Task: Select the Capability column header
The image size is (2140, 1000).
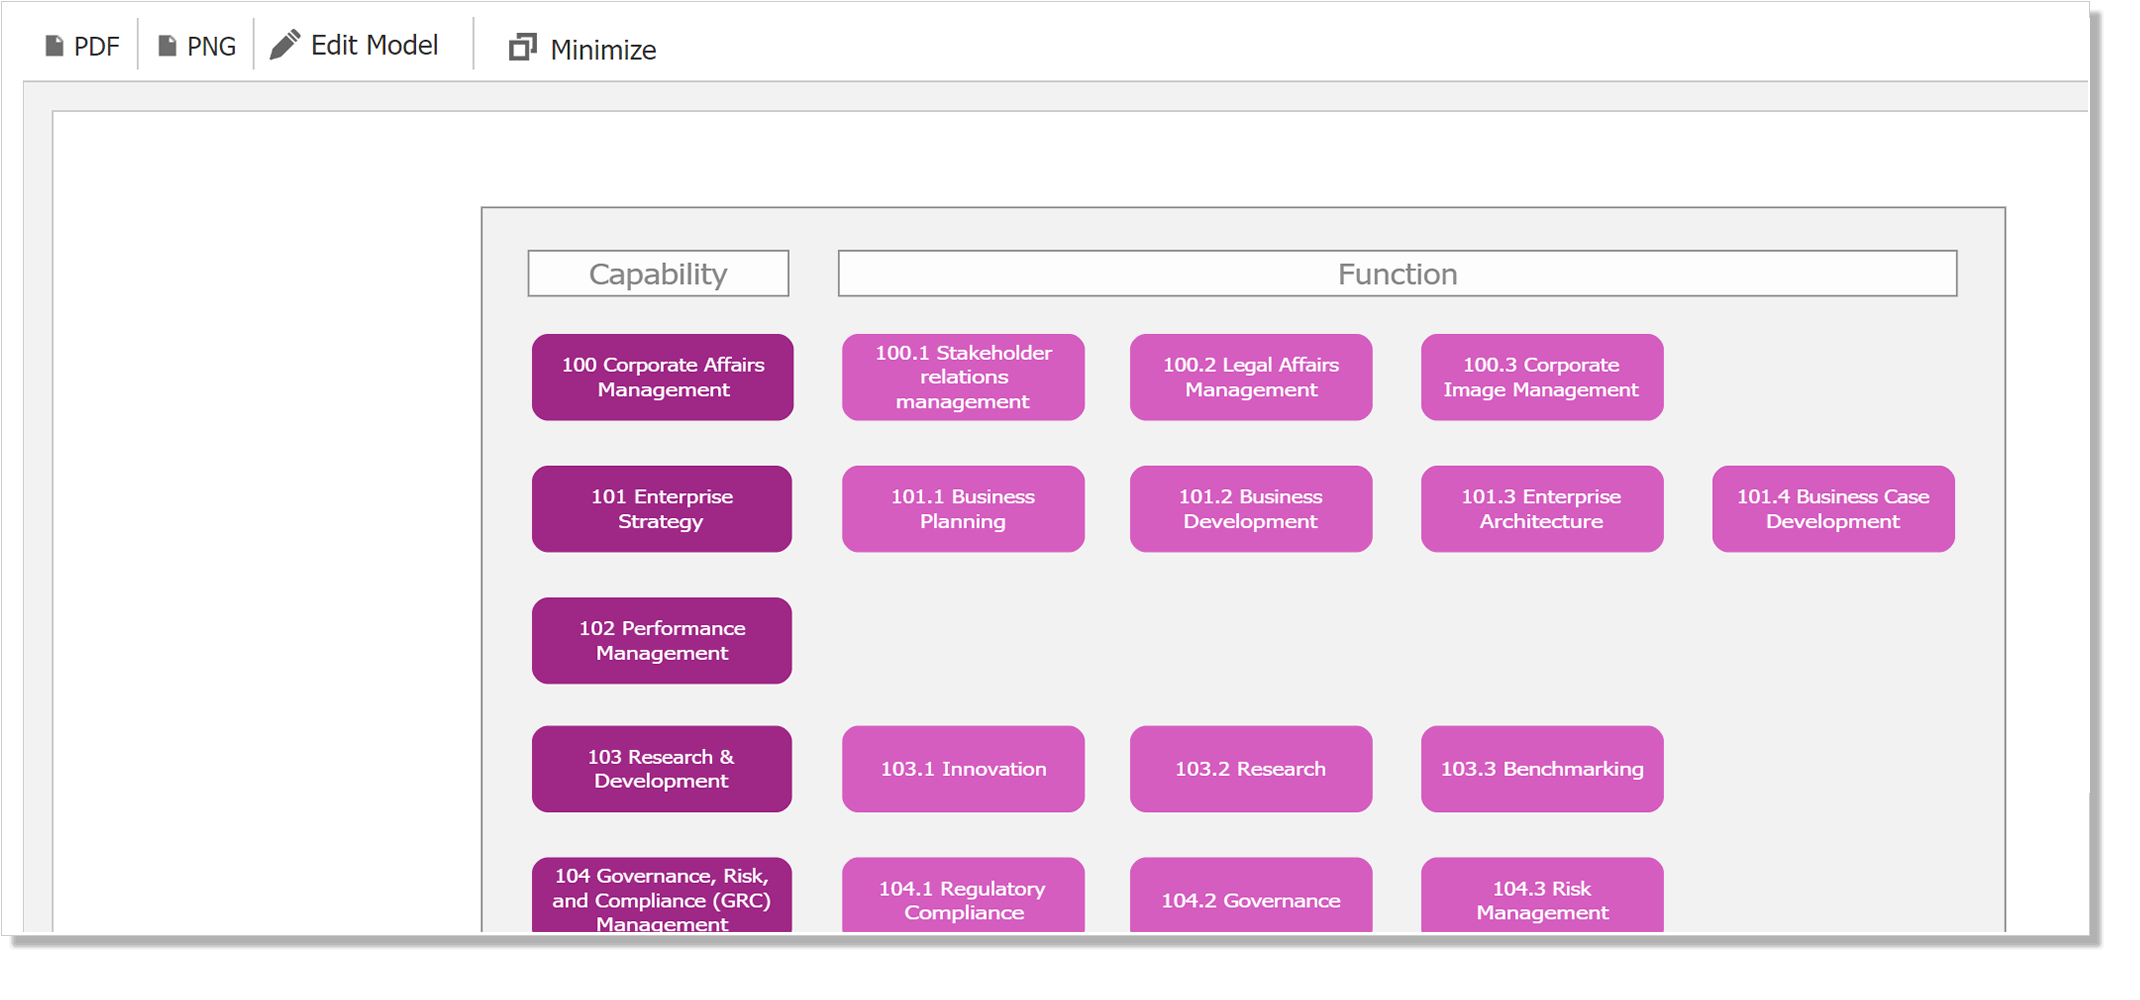Action: tap(658, 273)
